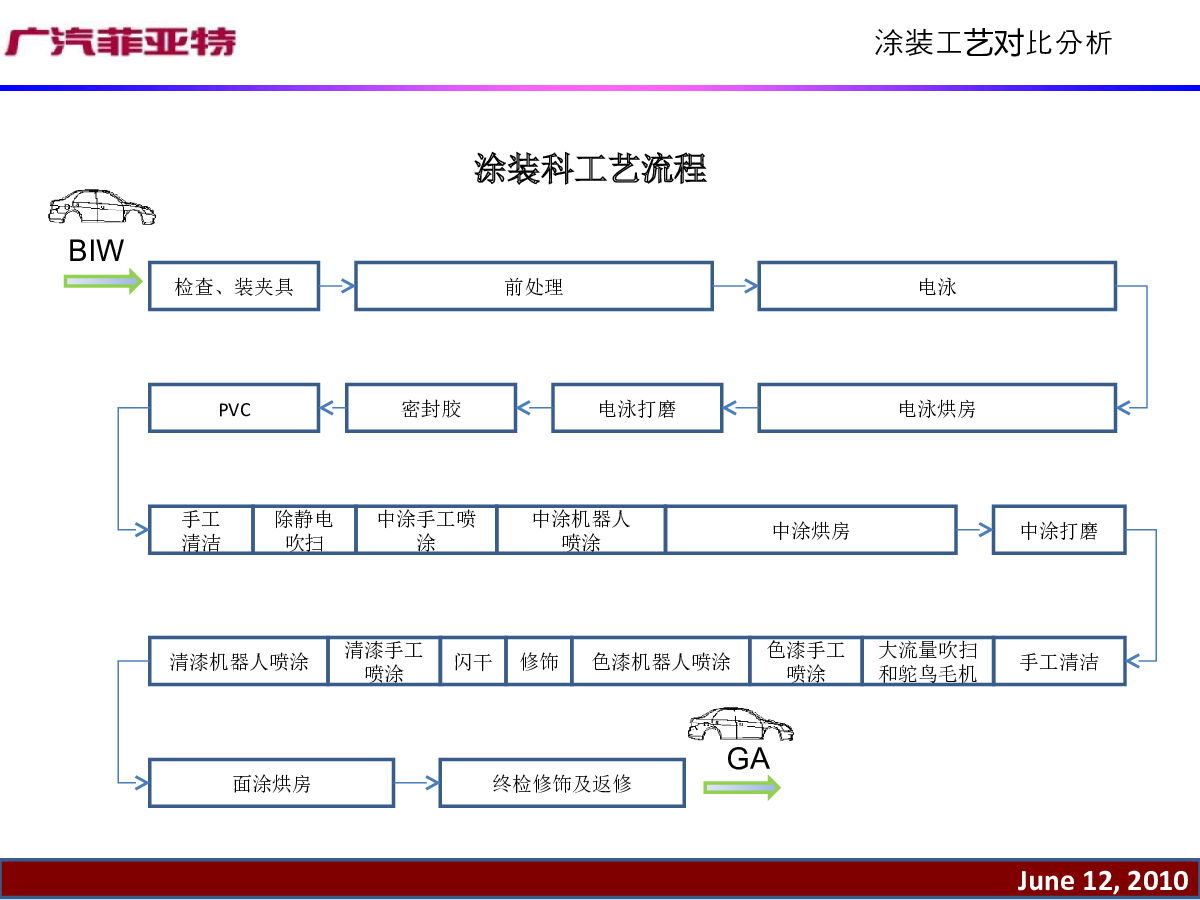Select the 除静电吹扫 box
This screenshot has width=1200, height=900.
click(x=304, y=530)
